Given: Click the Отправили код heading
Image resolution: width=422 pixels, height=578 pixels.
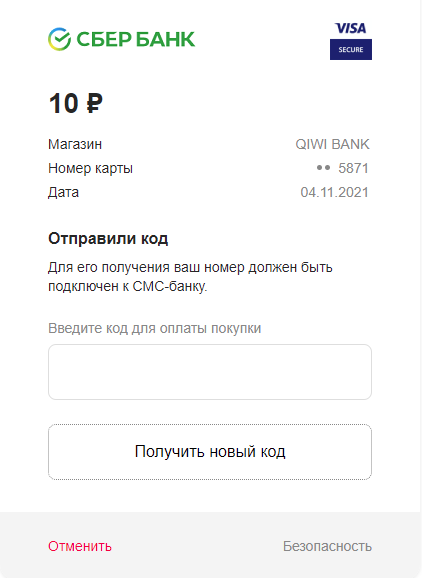Looking at the screenshot, I should (108, 238).
